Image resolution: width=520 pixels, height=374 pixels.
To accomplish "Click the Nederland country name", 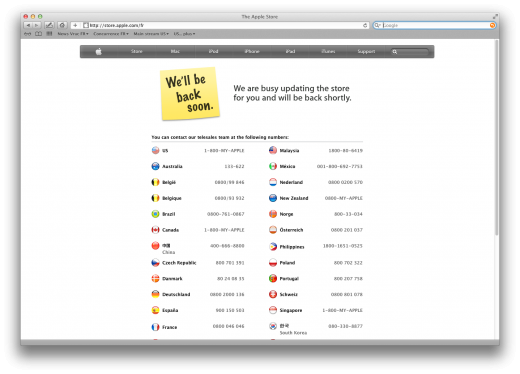I will [291, 182].
